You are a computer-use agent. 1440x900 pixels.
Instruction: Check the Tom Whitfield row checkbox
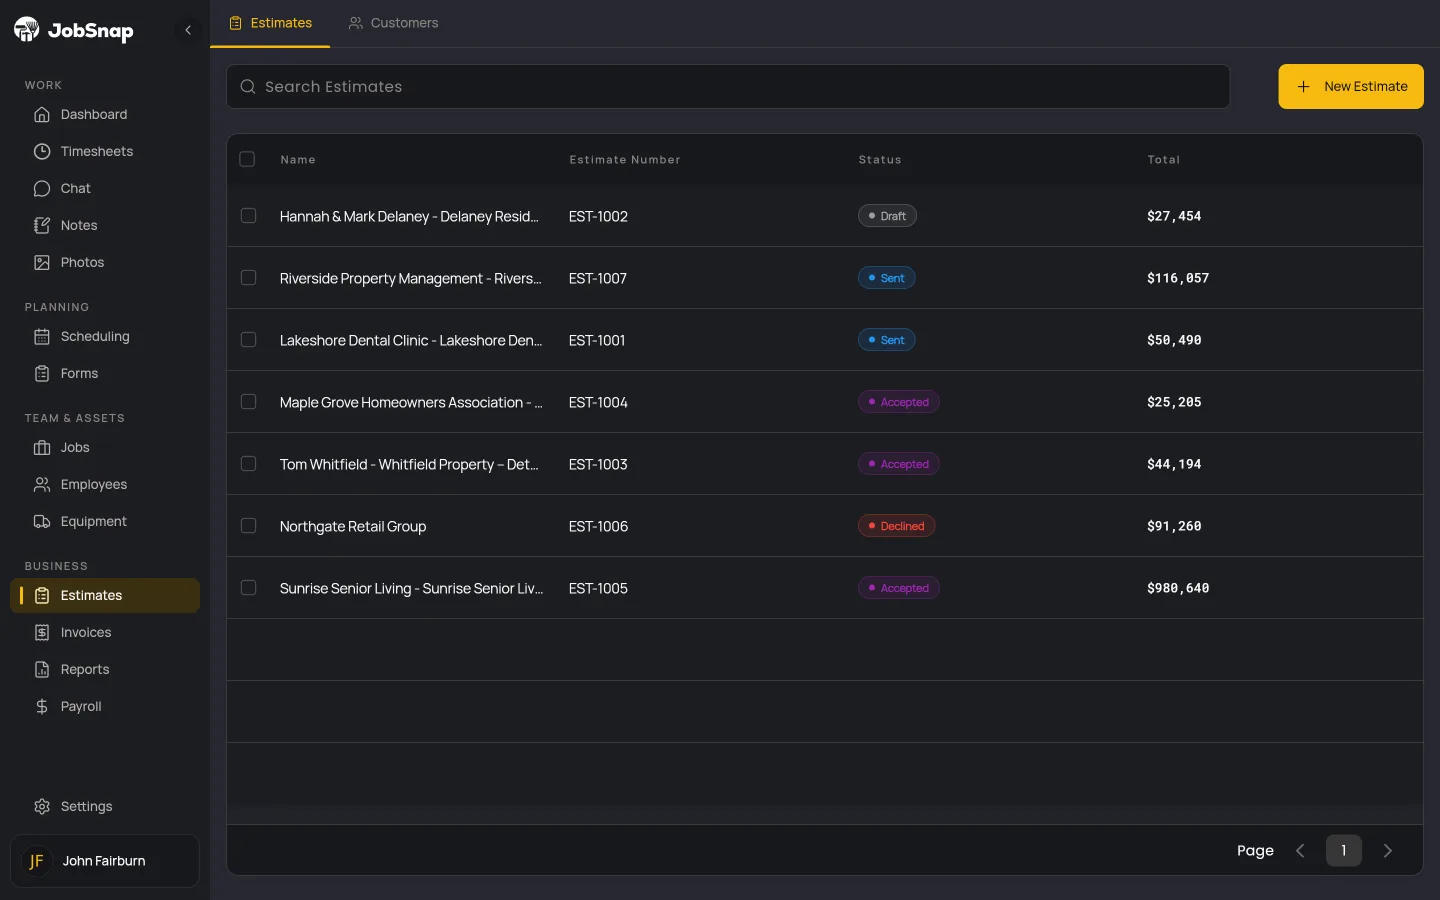[x=249, y=464]
